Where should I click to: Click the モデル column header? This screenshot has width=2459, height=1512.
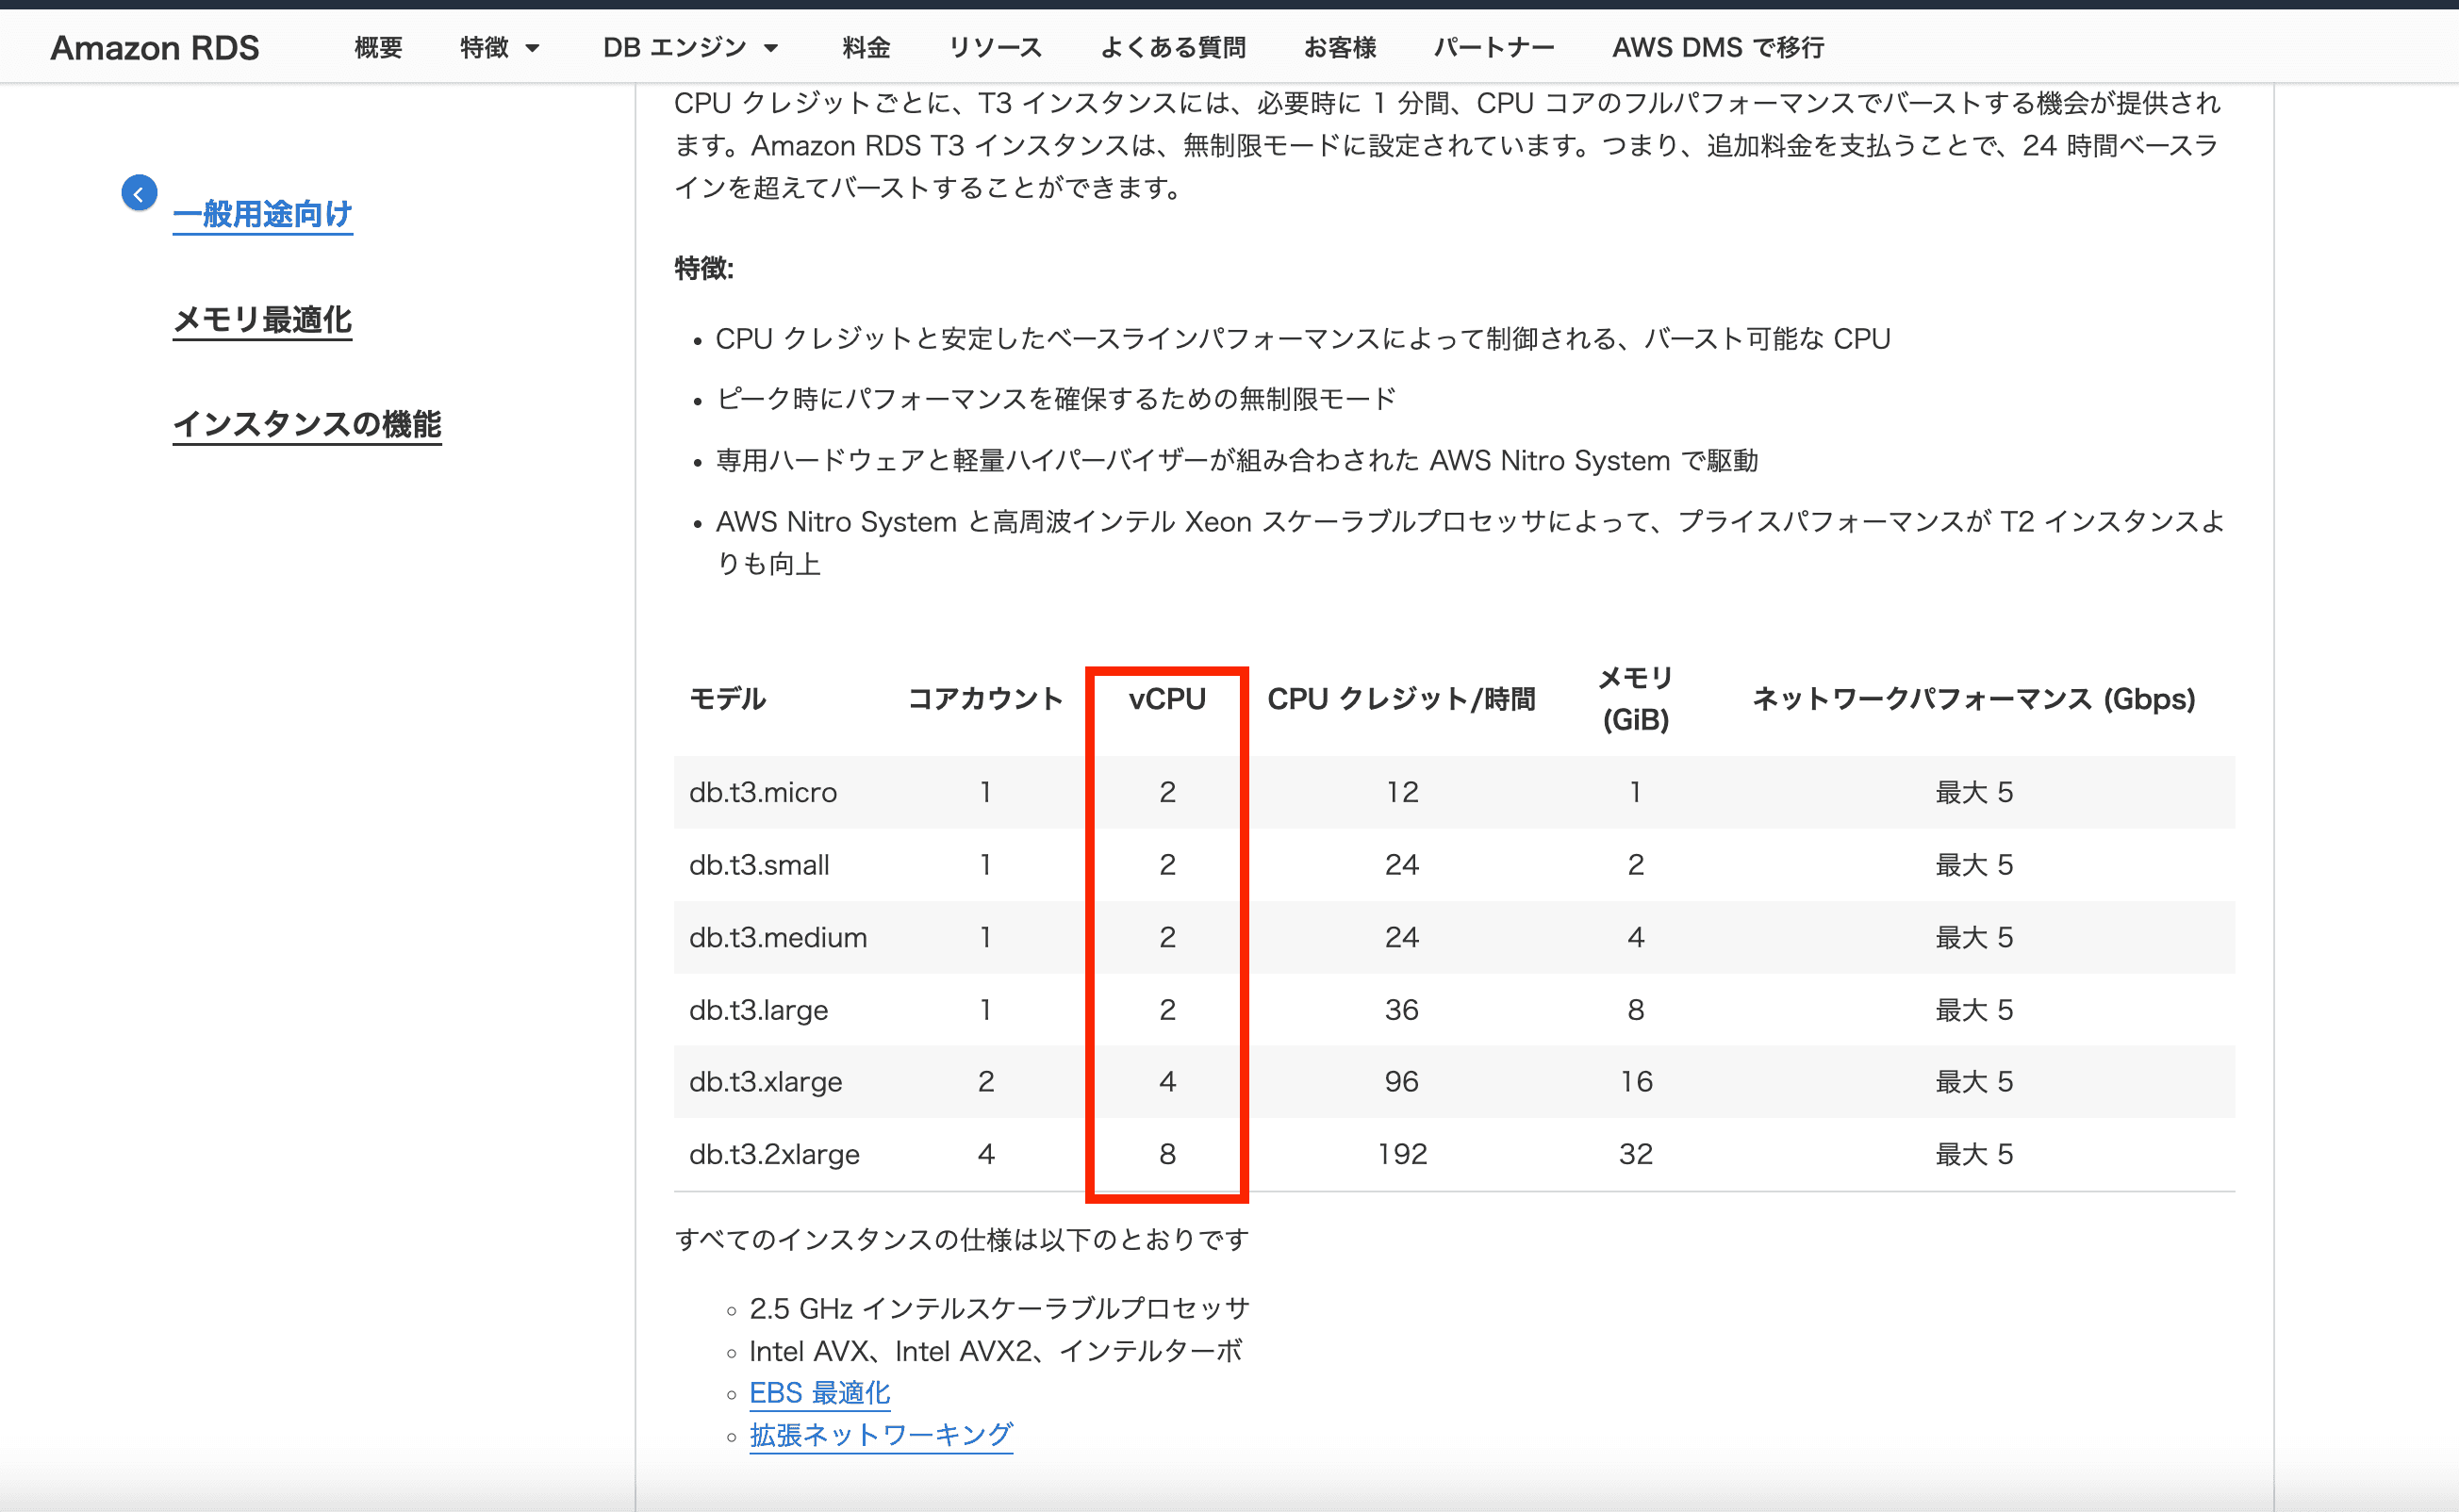click(x=727, y=698)
